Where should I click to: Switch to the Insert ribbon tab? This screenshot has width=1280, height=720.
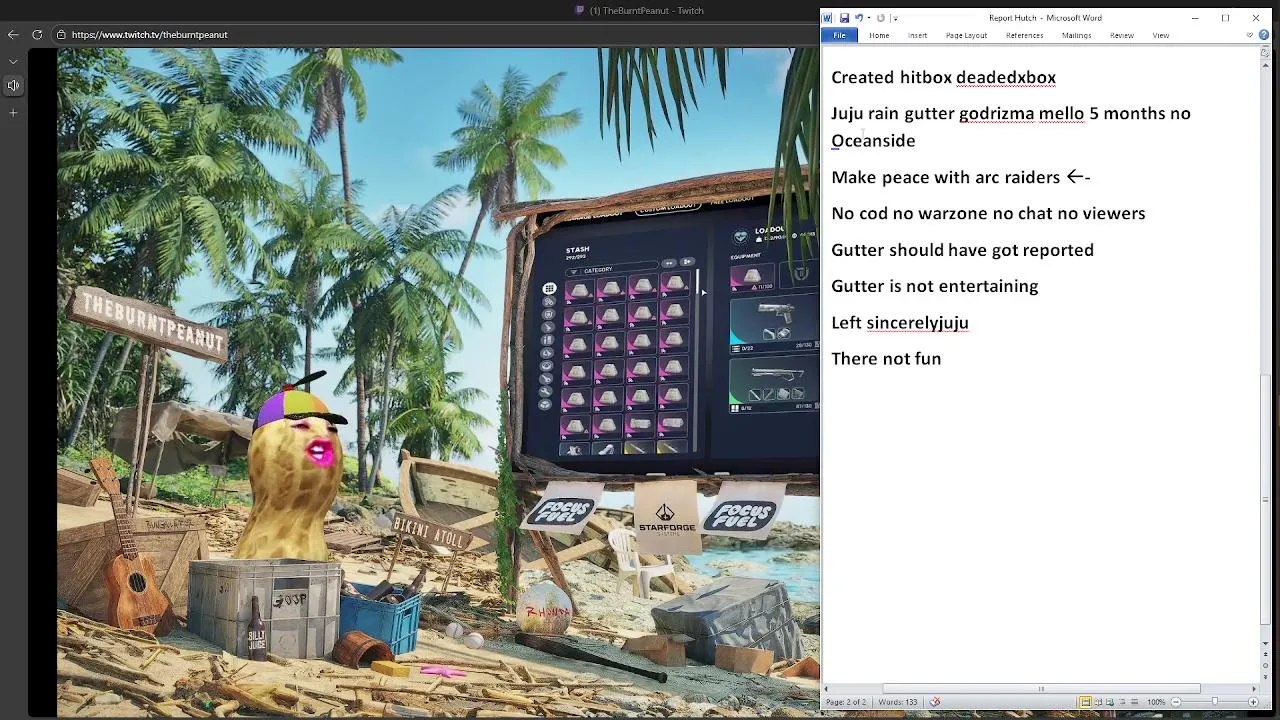[917, 35]
